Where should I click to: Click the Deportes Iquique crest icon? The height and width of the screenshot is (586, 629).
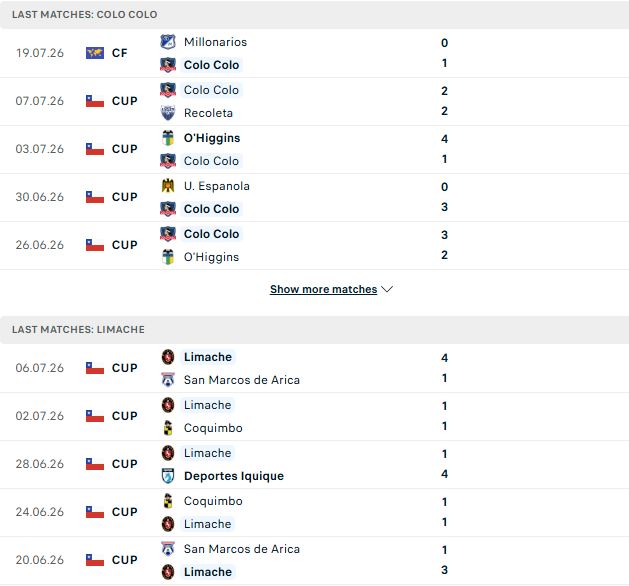[168, 476]
